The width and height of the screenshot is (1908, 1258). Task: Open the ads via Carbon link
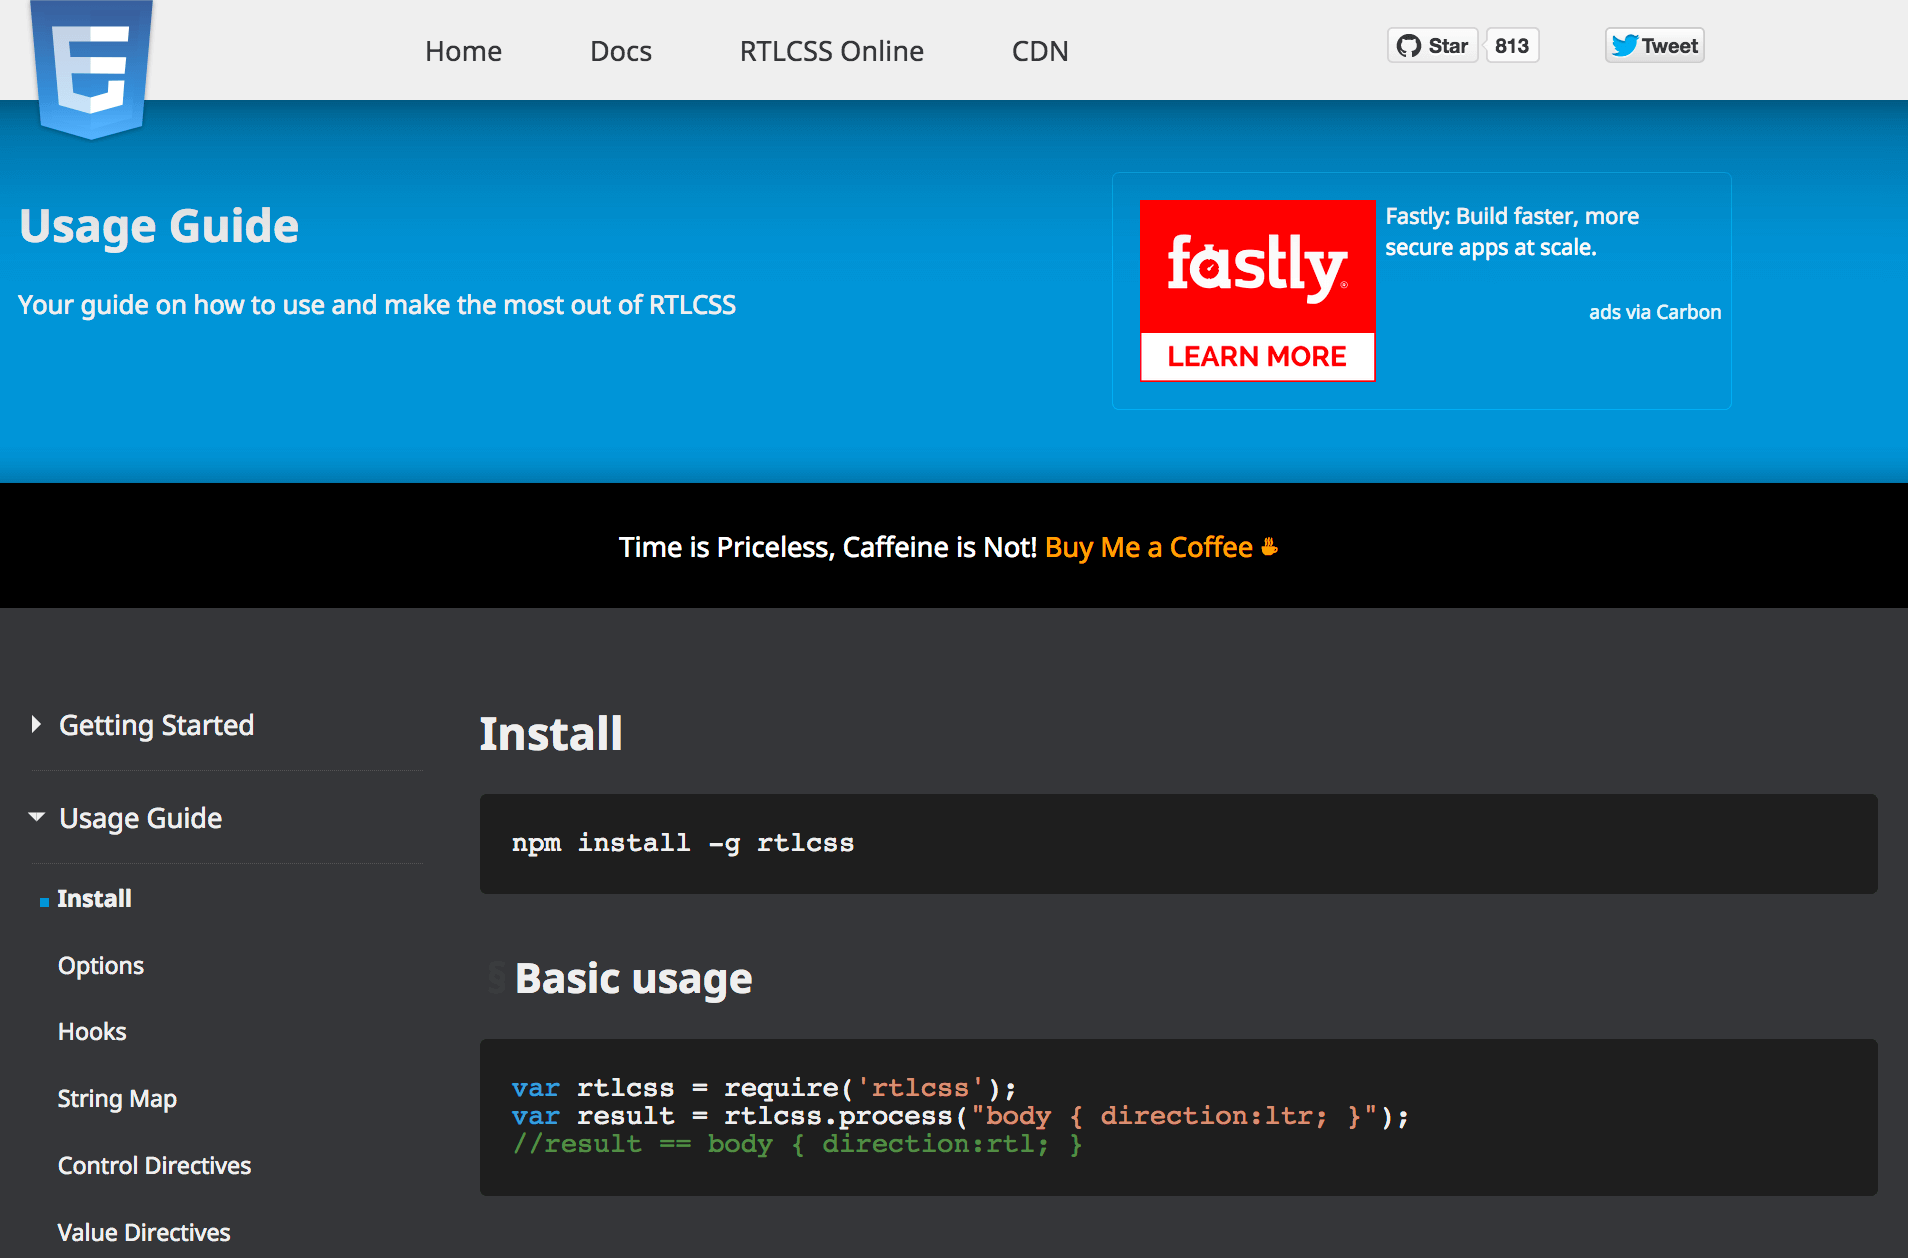pyautogui.click(x=1654, y=311)
